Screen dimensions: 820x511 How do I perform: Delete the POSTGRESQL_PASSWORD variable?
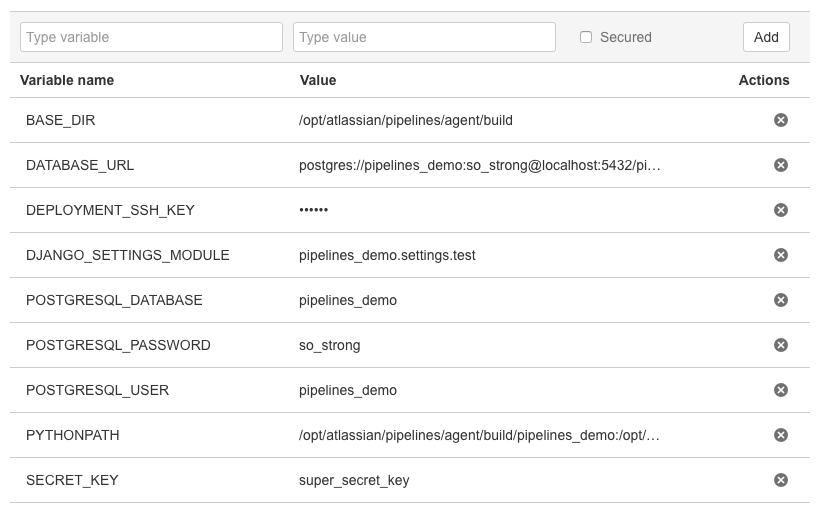pyautogui.click(x=781, y=345)
